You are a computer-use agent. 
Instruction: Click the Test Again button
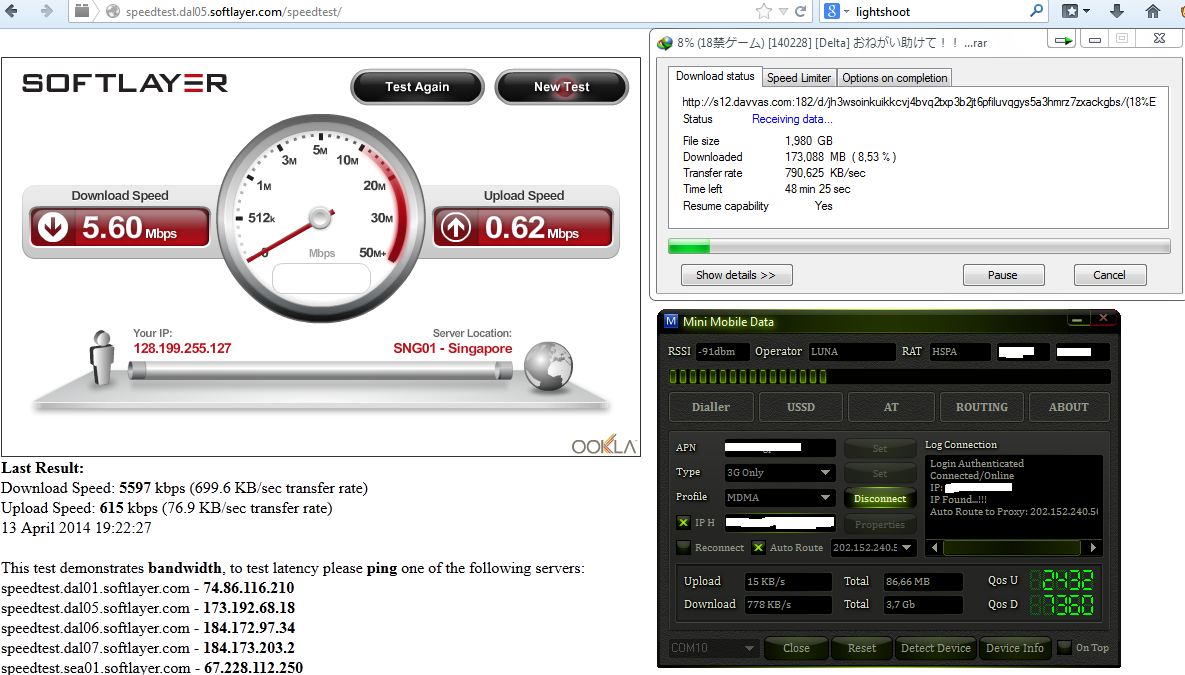pyautogui.click(x=417, y=87)
